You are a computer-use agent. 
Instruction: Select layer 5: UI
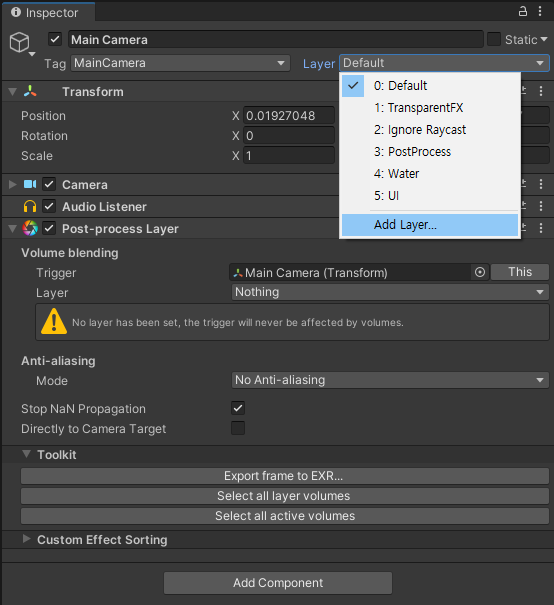430,196
